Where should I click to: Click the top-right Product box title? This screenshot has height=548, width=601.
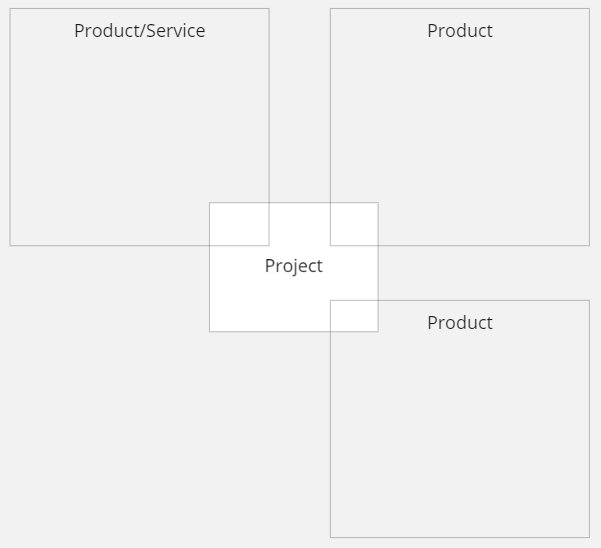459,31
